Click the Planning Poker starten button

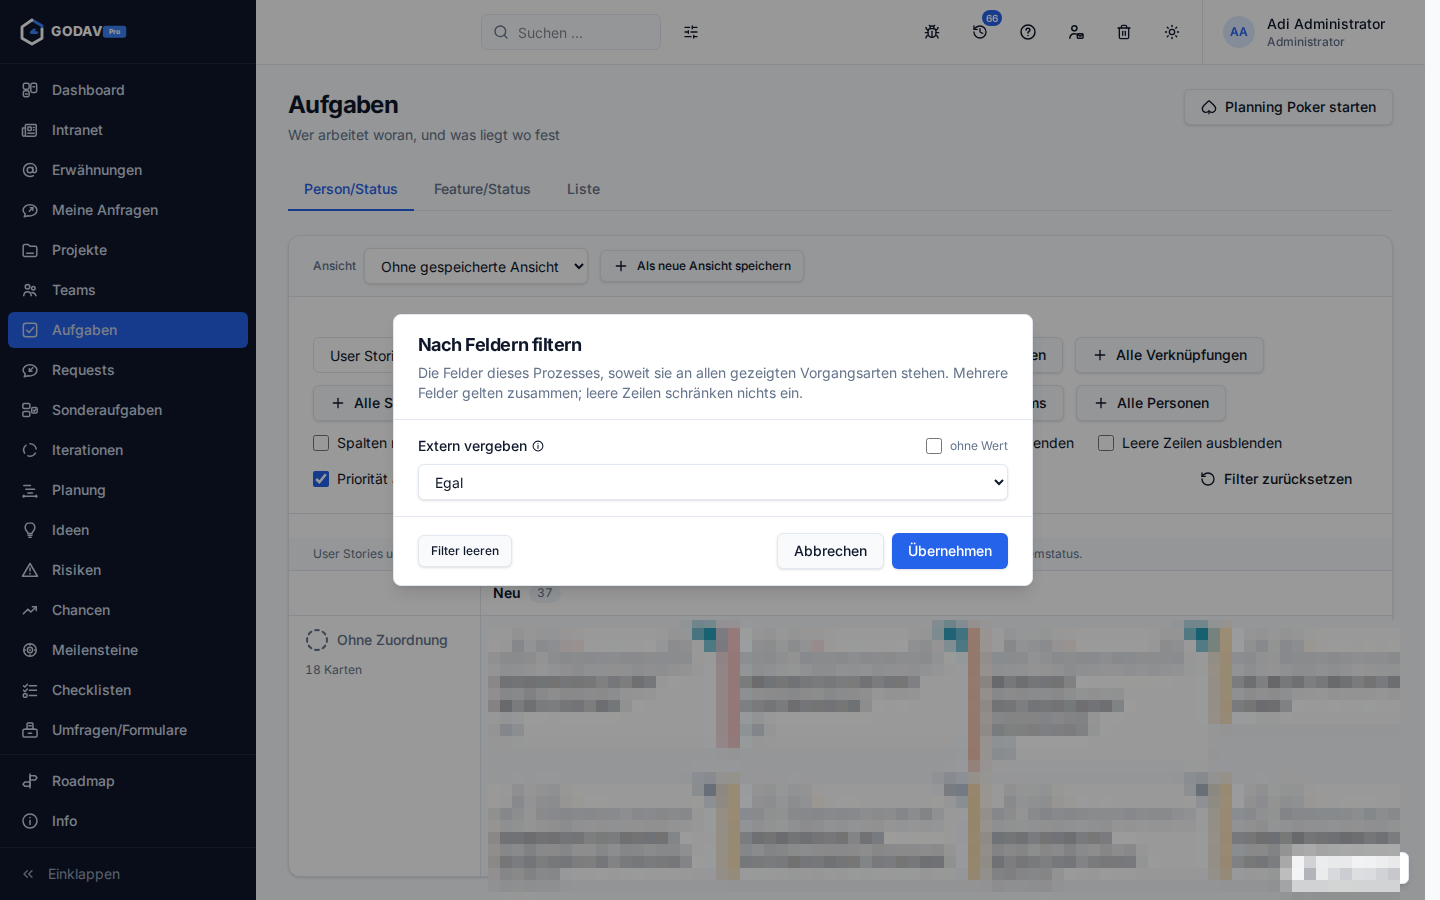pos(1288,107)
